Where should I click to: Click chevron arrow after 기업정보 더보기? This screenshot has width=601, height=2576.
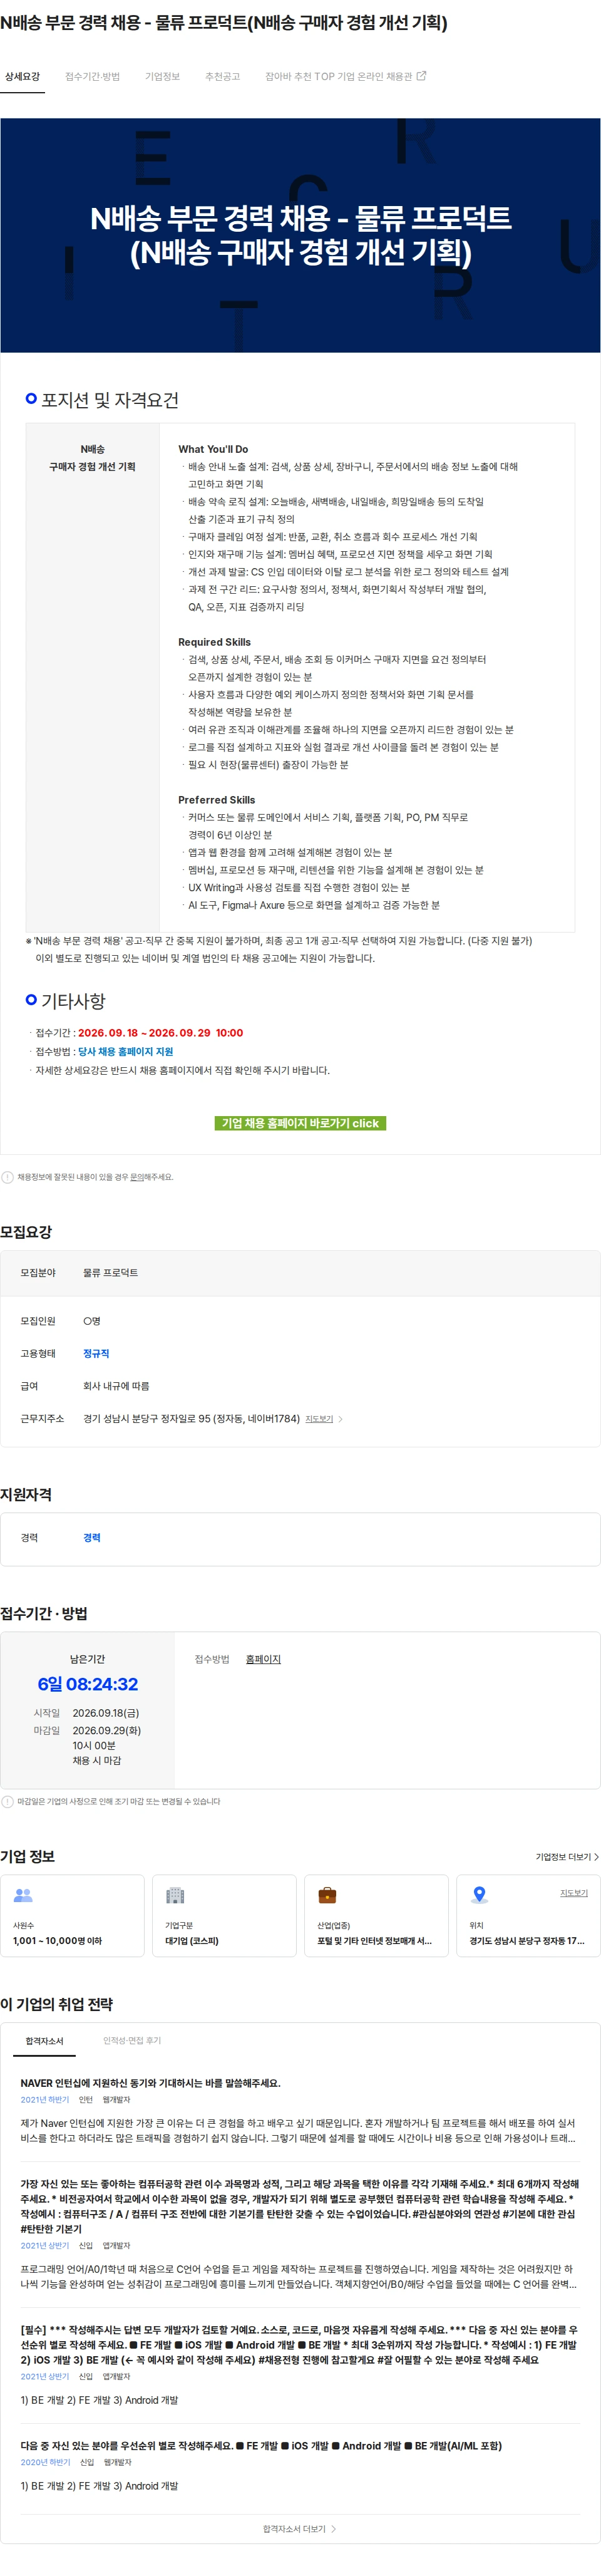[596, 1857]
